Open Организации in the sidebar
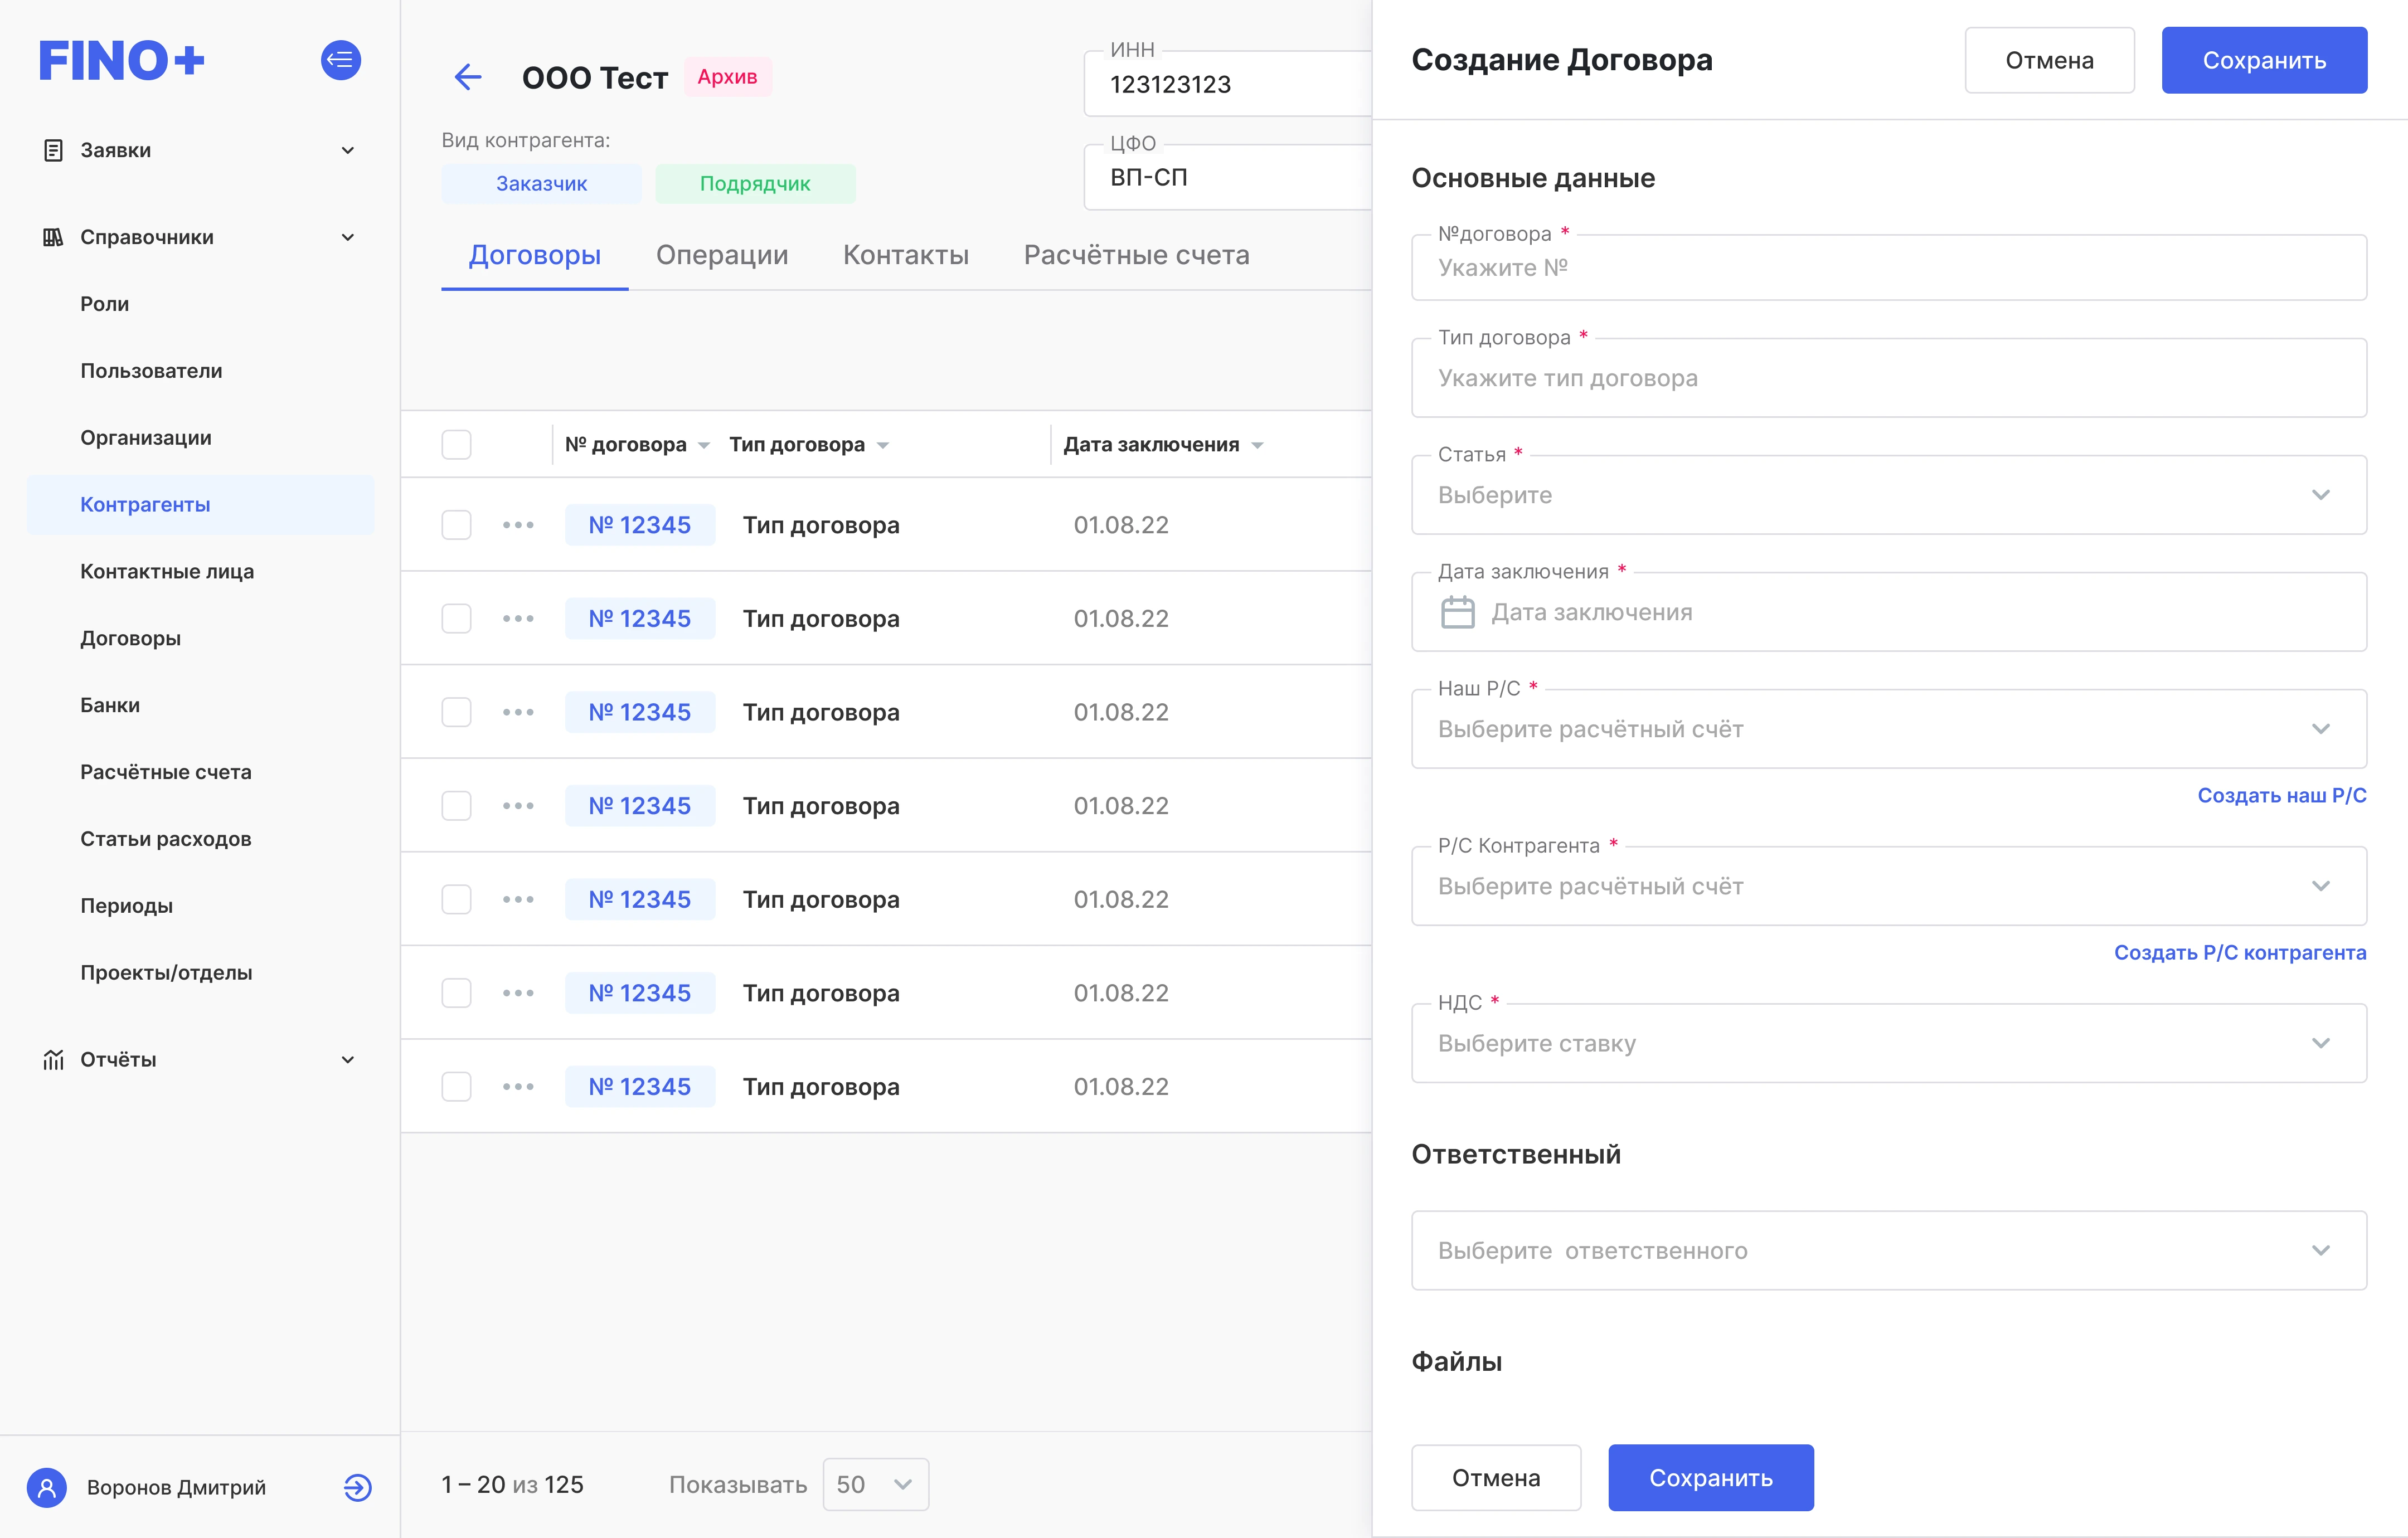 pyautogui.click(x=146, y=438)
